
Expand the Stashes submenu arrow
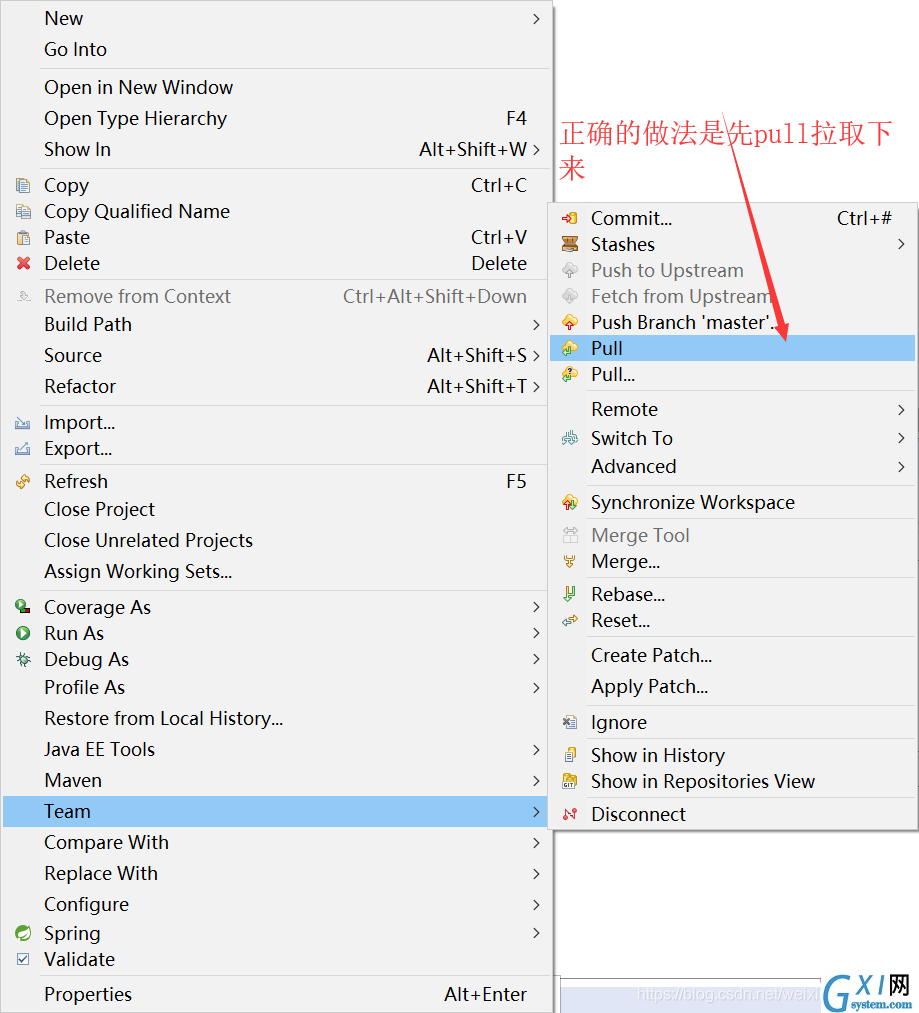click(901, 244)
